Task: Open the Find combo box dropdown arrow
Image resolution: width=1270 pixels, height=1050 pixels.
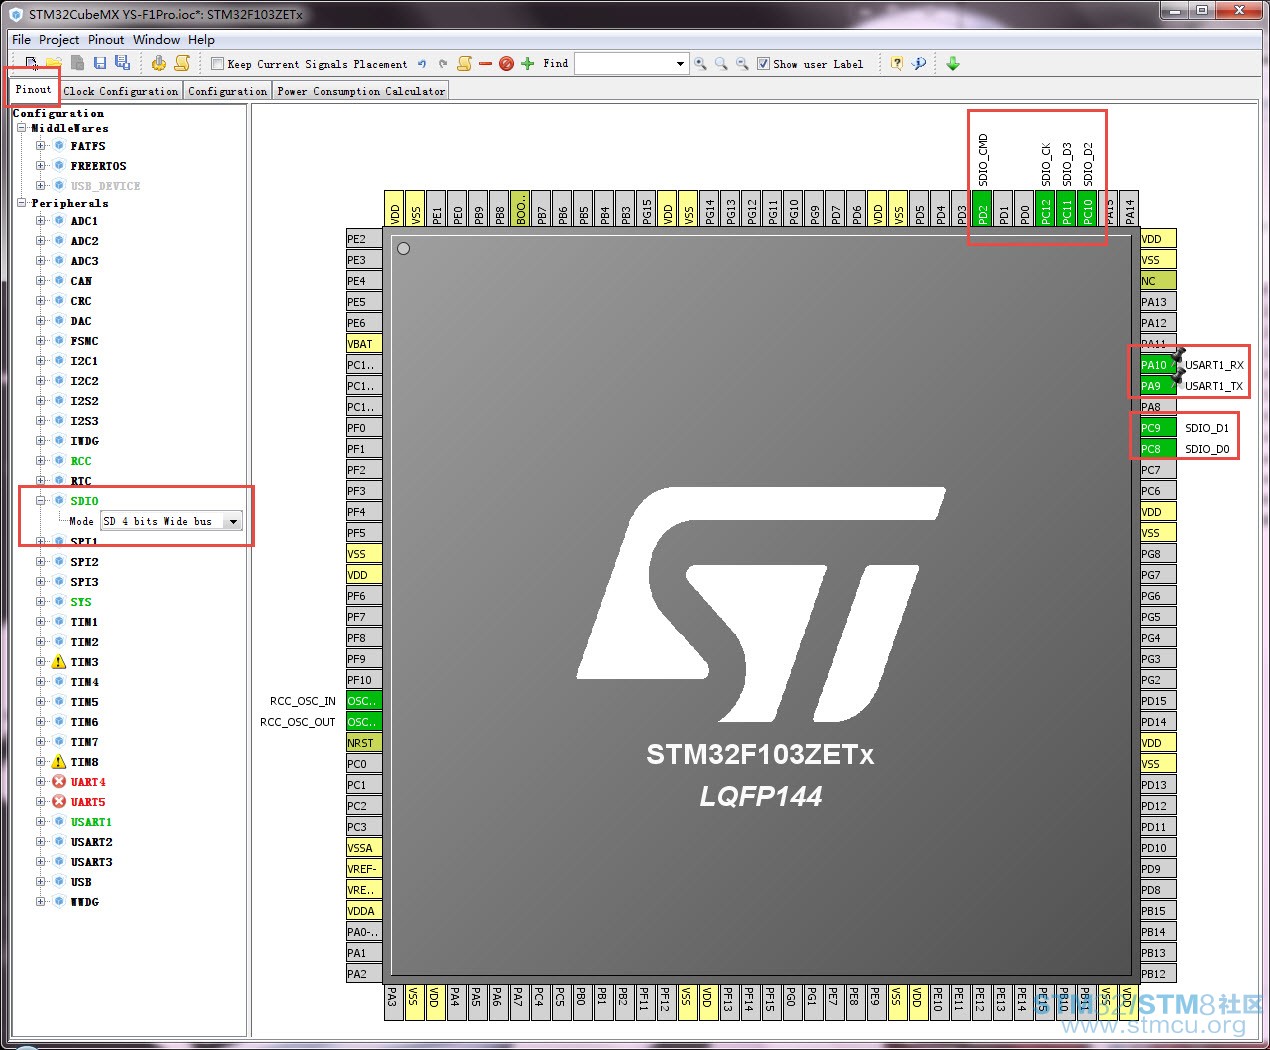Action: [681, 64]
